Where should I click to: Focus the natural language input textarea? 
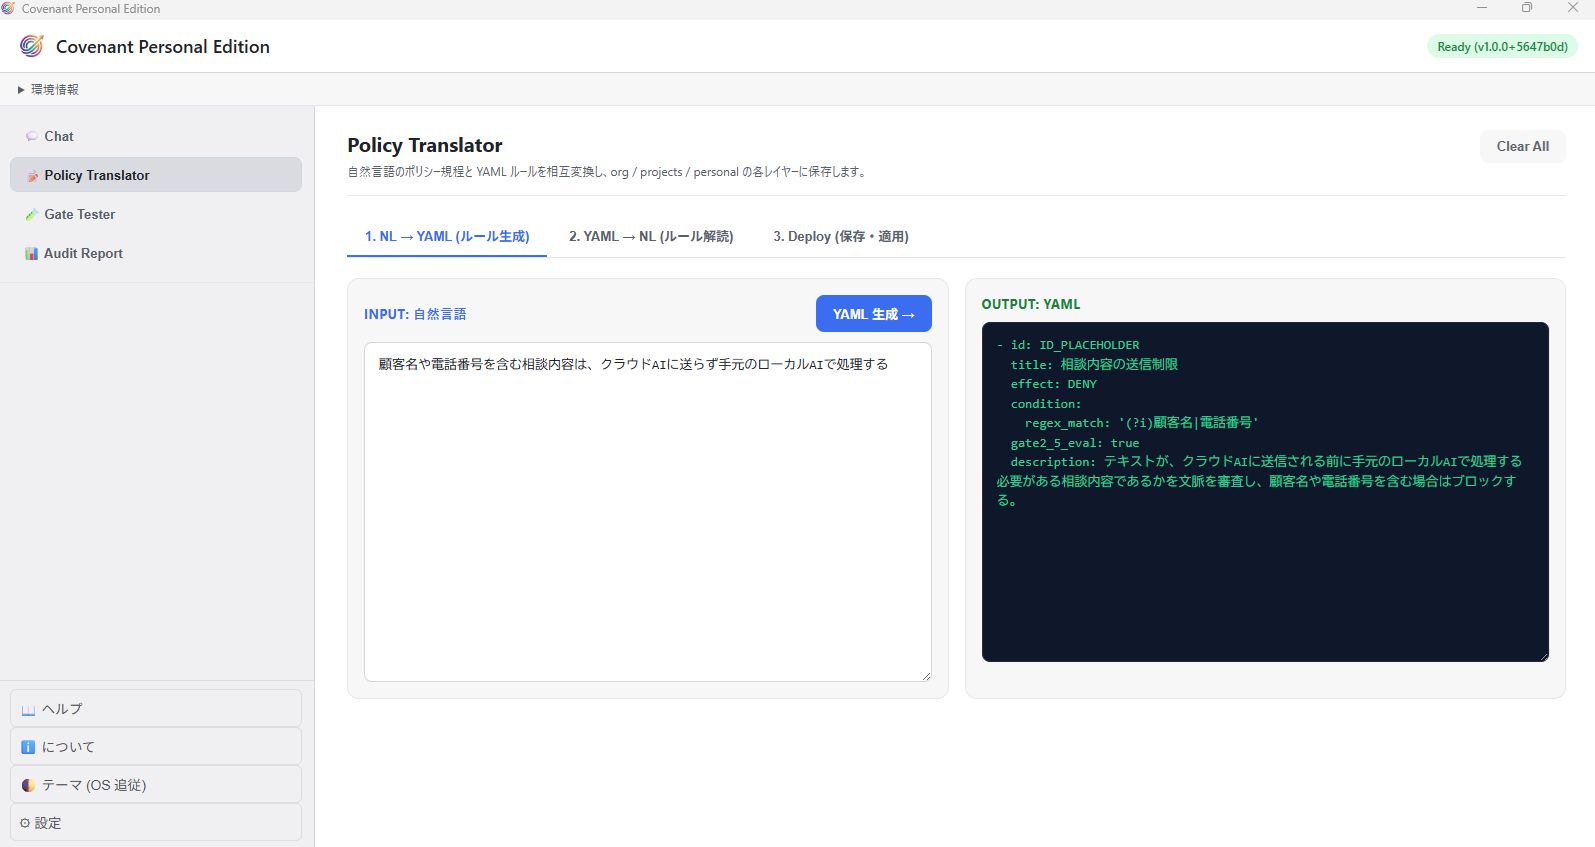(648, 512)
